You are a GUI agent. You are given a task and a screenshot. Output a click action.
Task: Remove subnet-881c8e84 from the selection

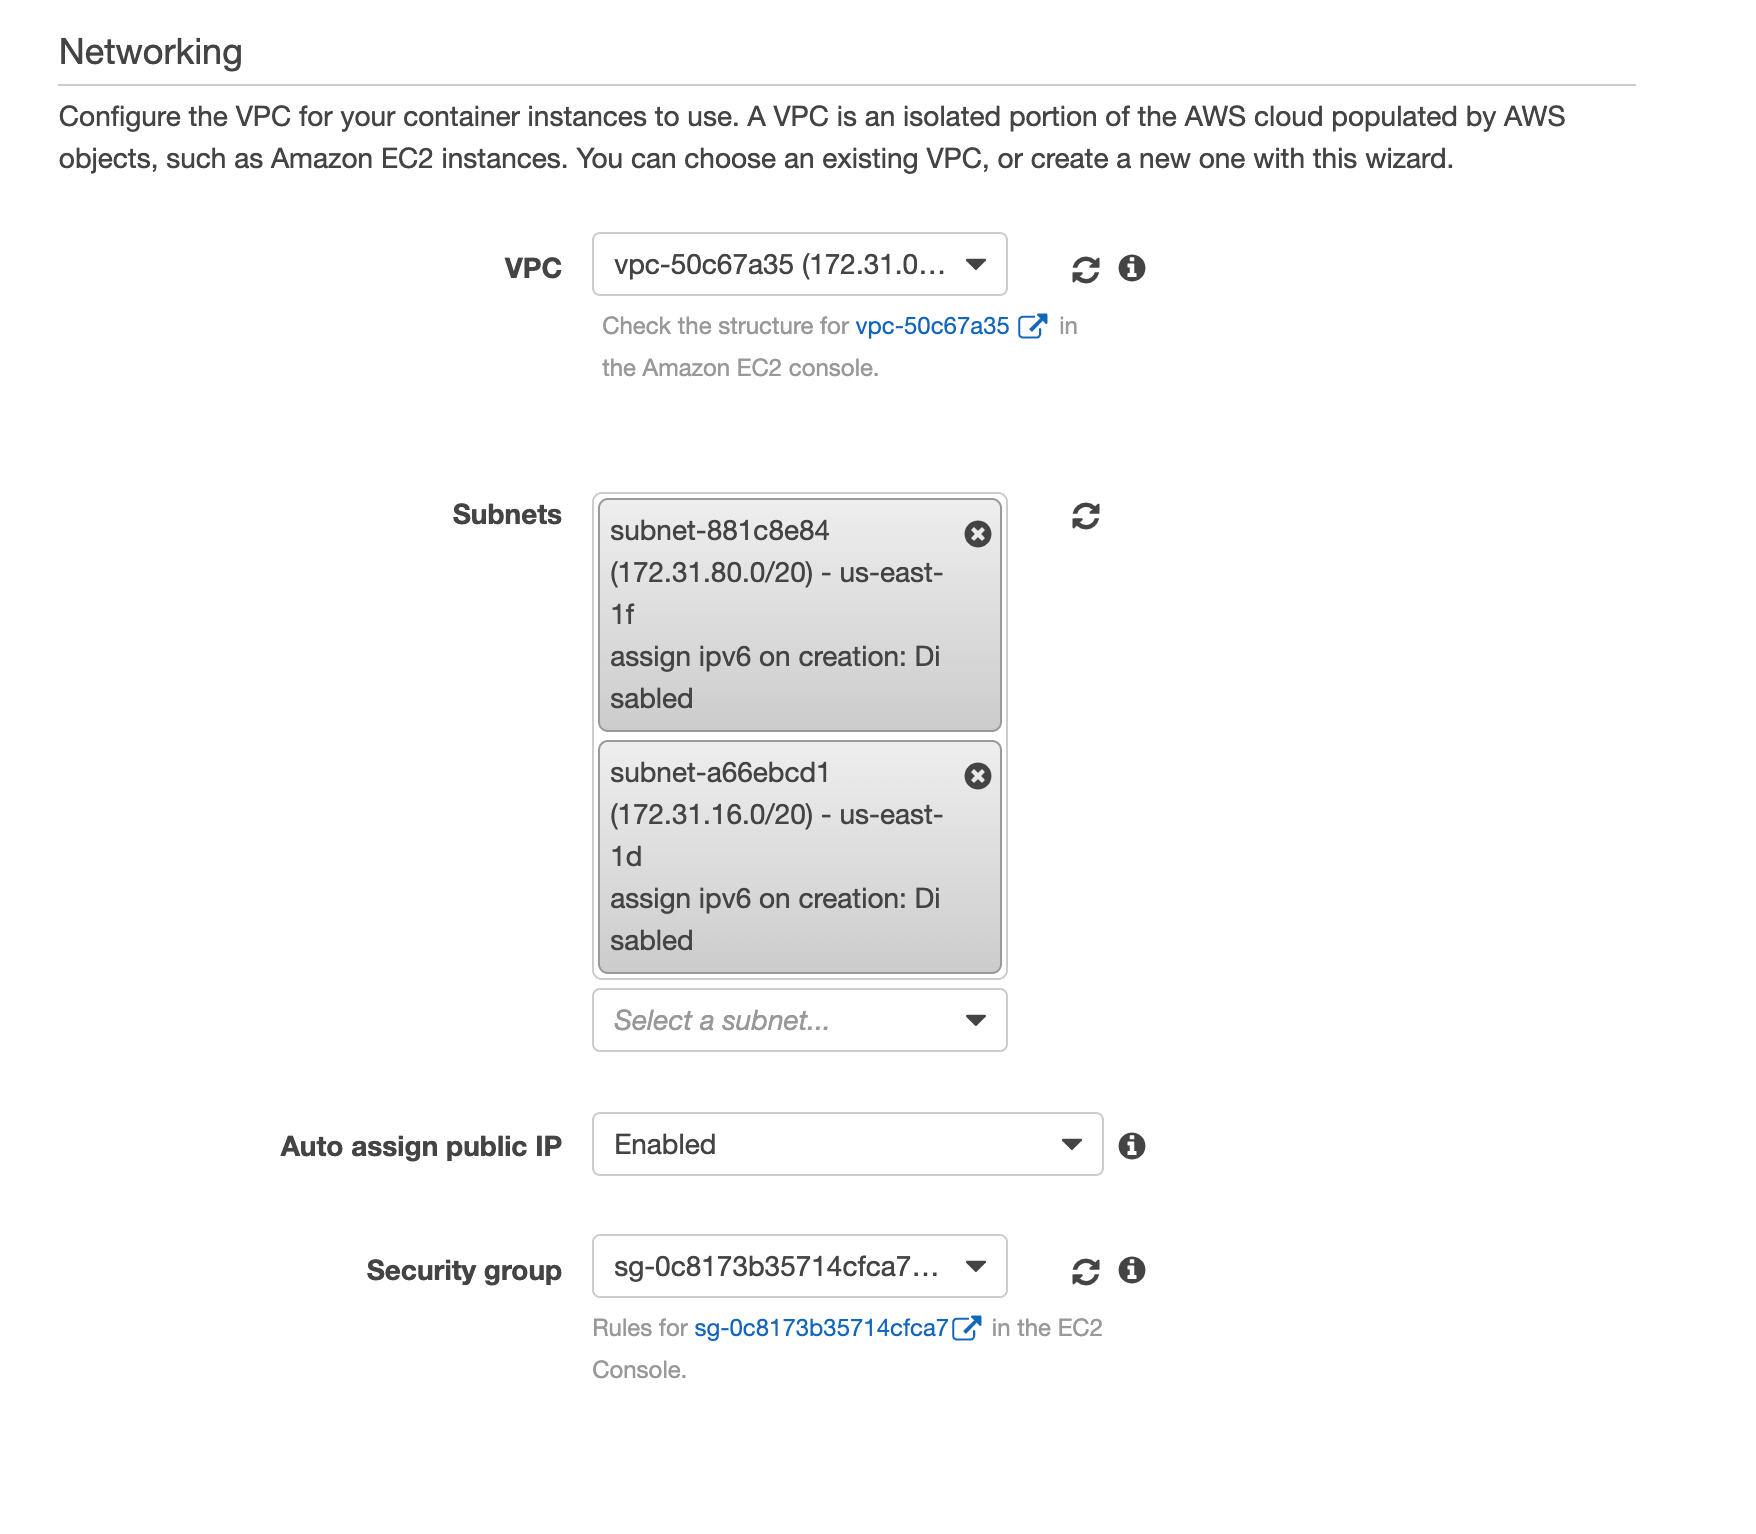[x=977, y=534]
